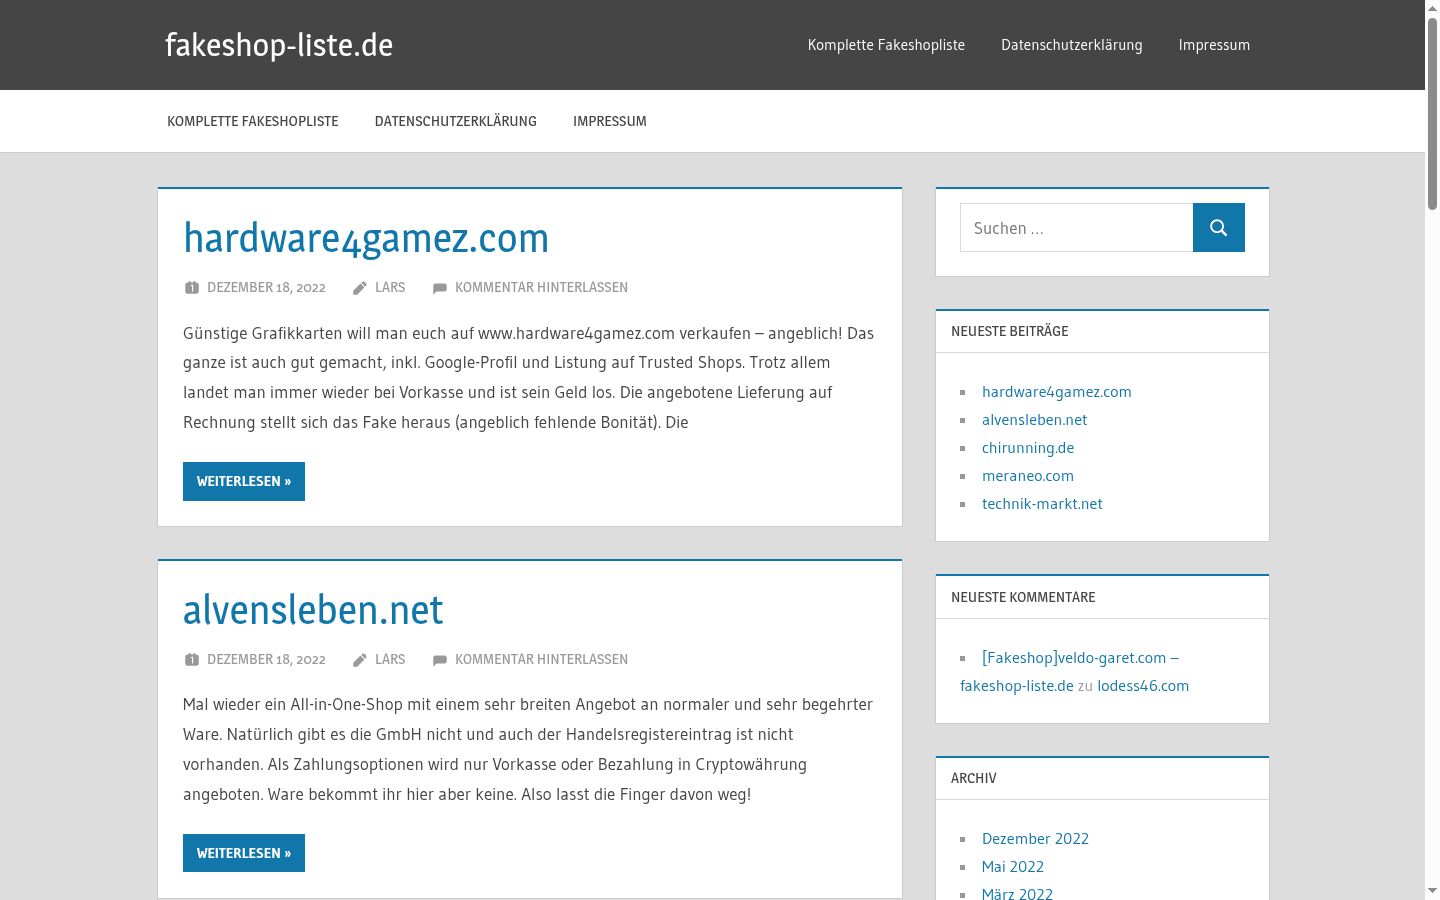
Task: Select DATENSCHUTZERKLÄRUNG in secondary navigation bar
Action: 456,121
